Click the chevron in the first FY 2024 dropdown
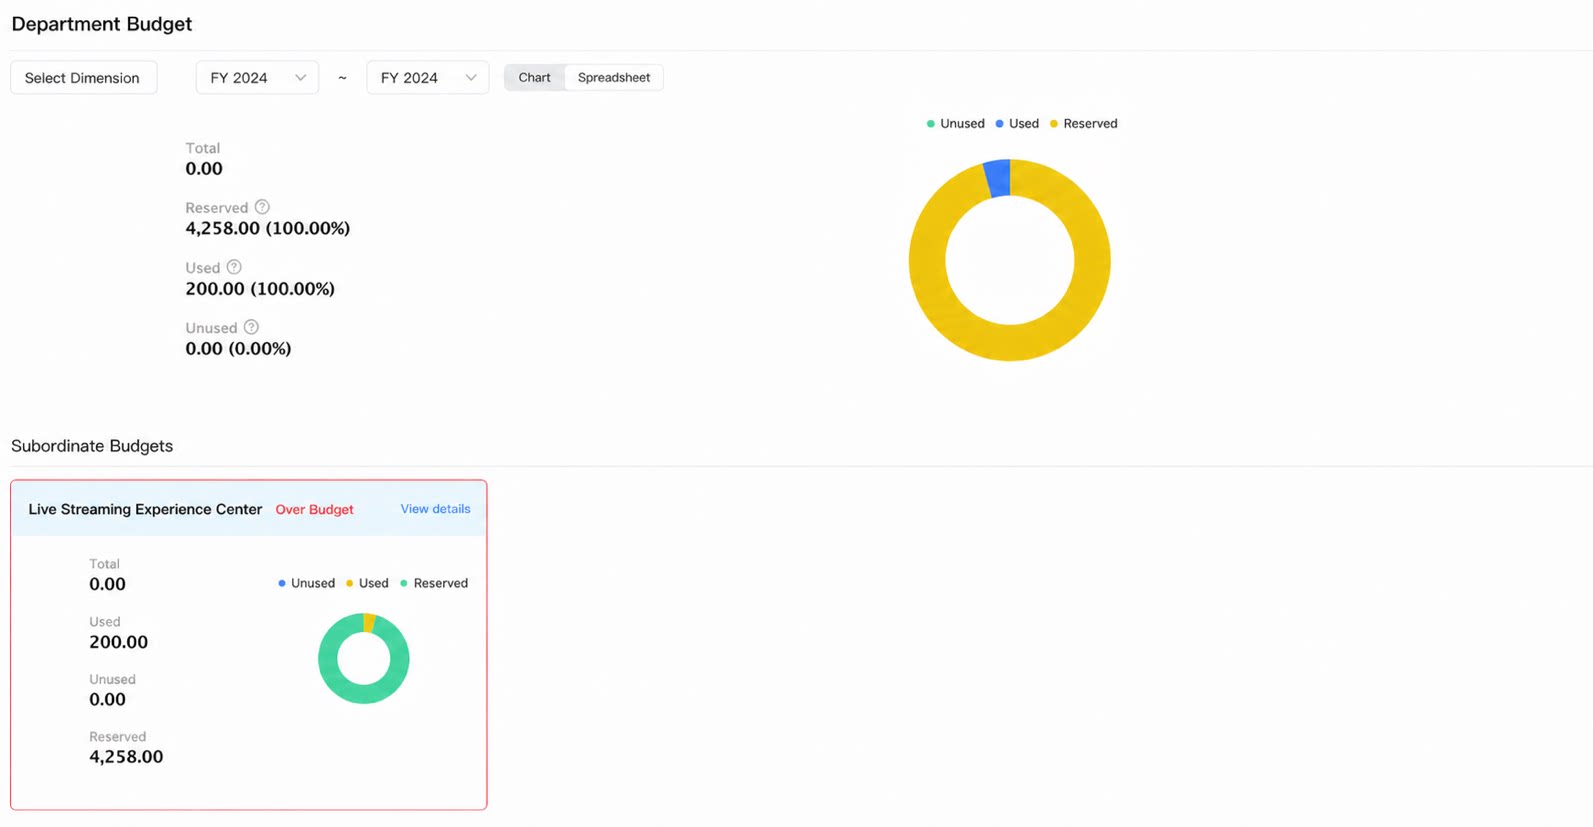Viewport: 1593px width, 827px height. pos(300,78)
